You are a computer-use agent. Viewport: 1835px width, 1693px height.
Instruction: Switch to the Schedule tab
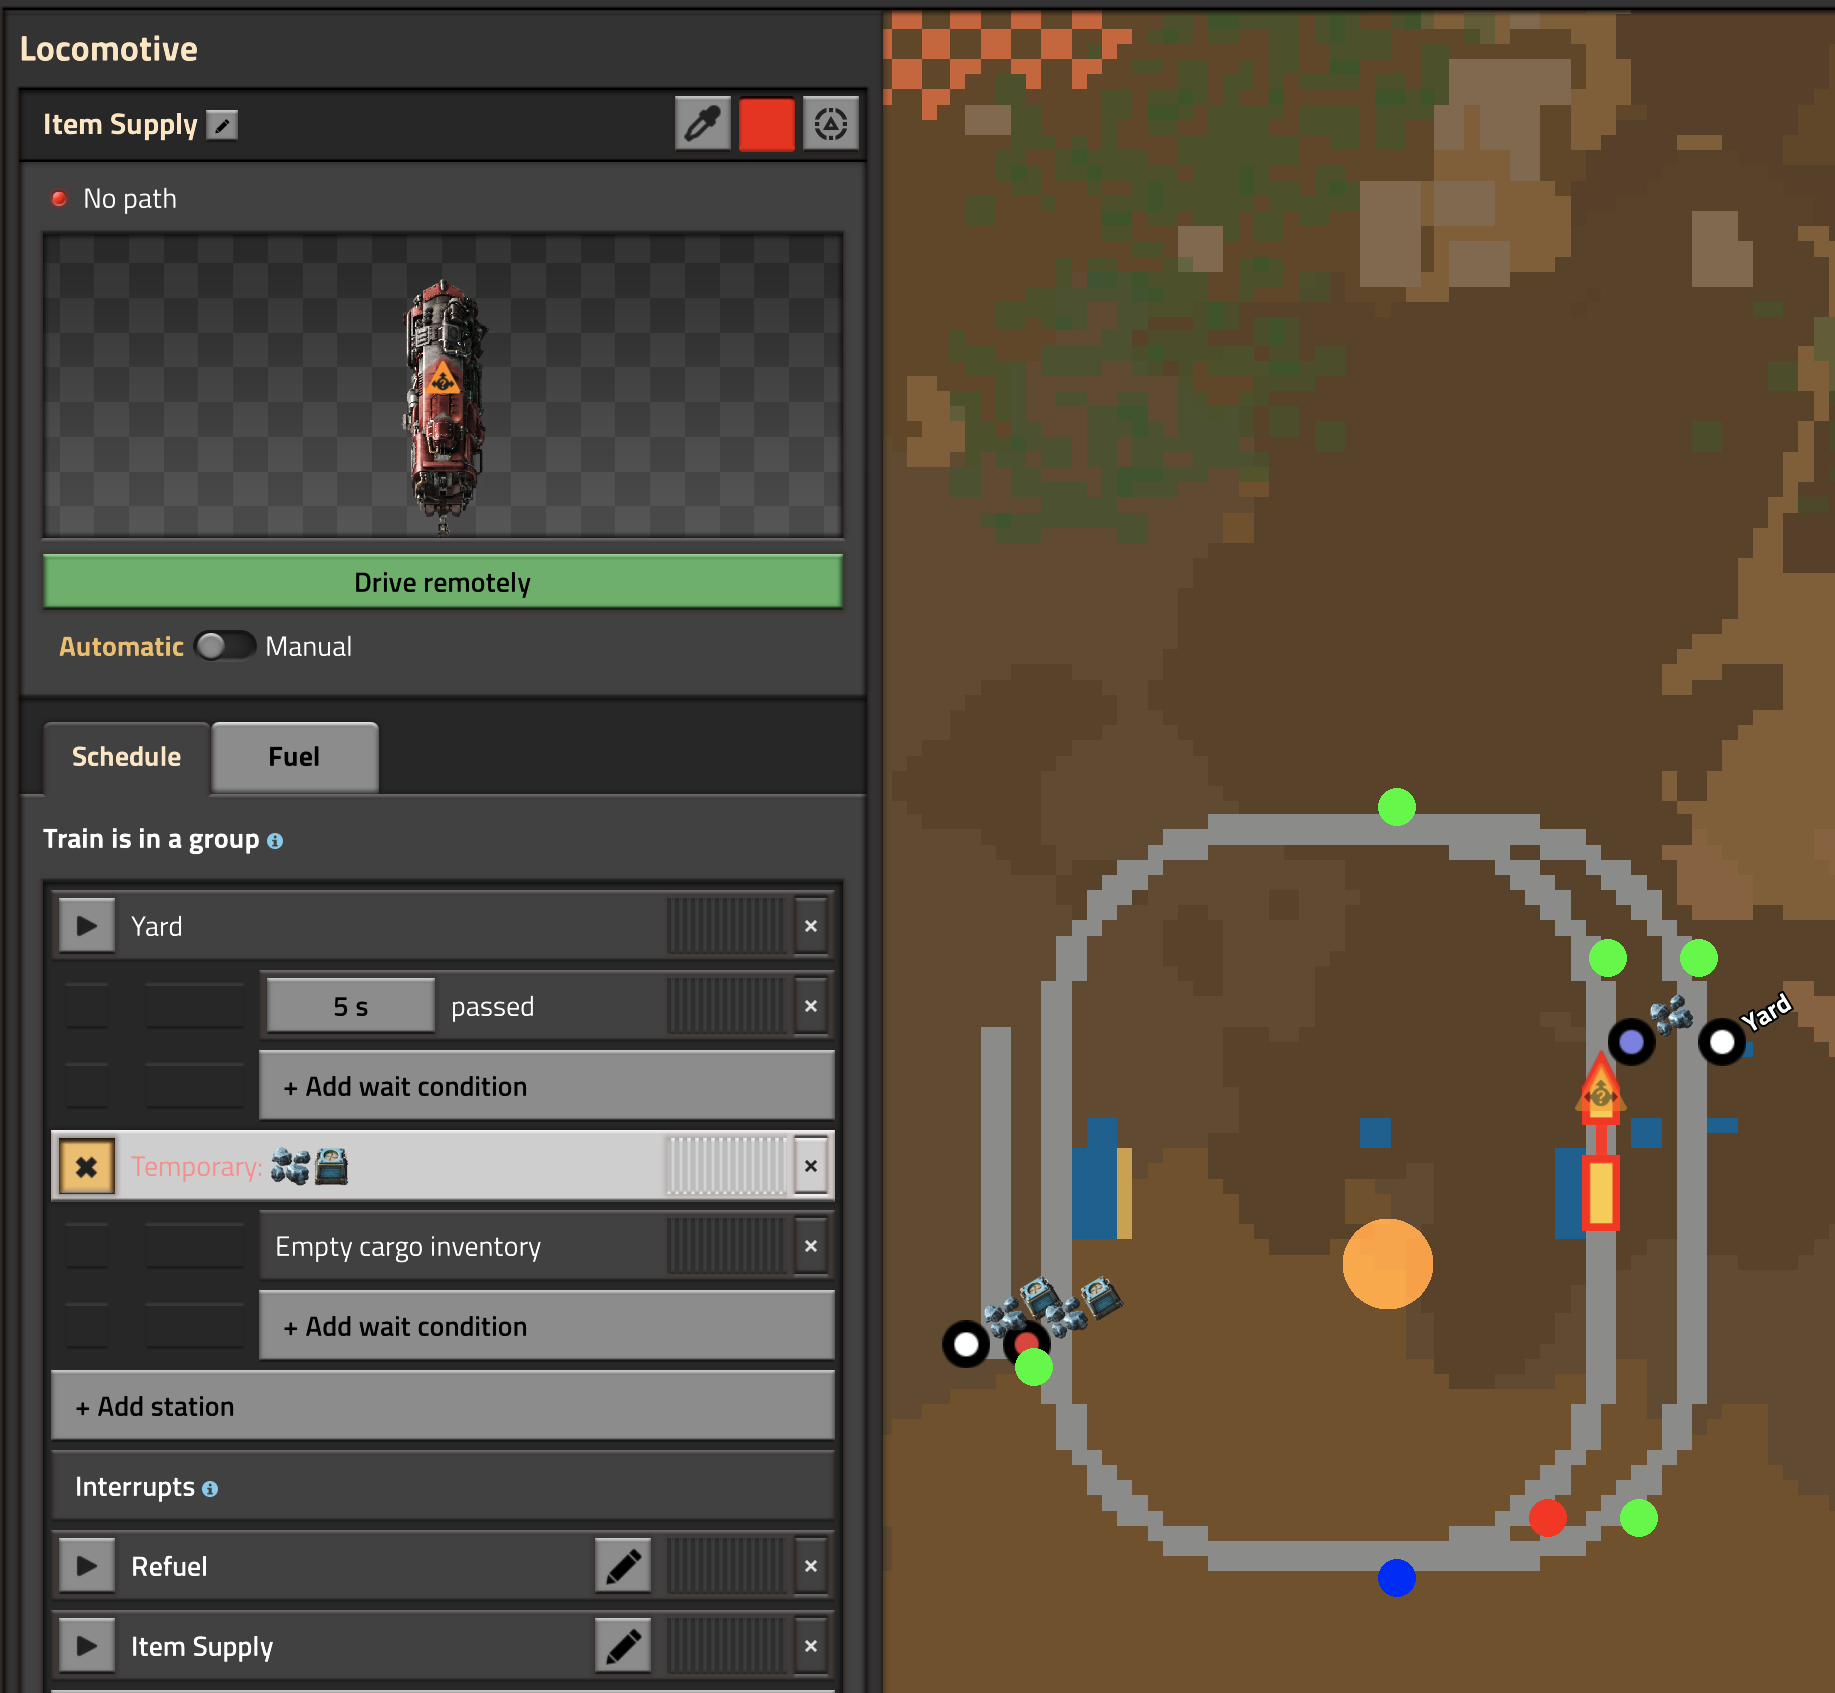[127, 757]
